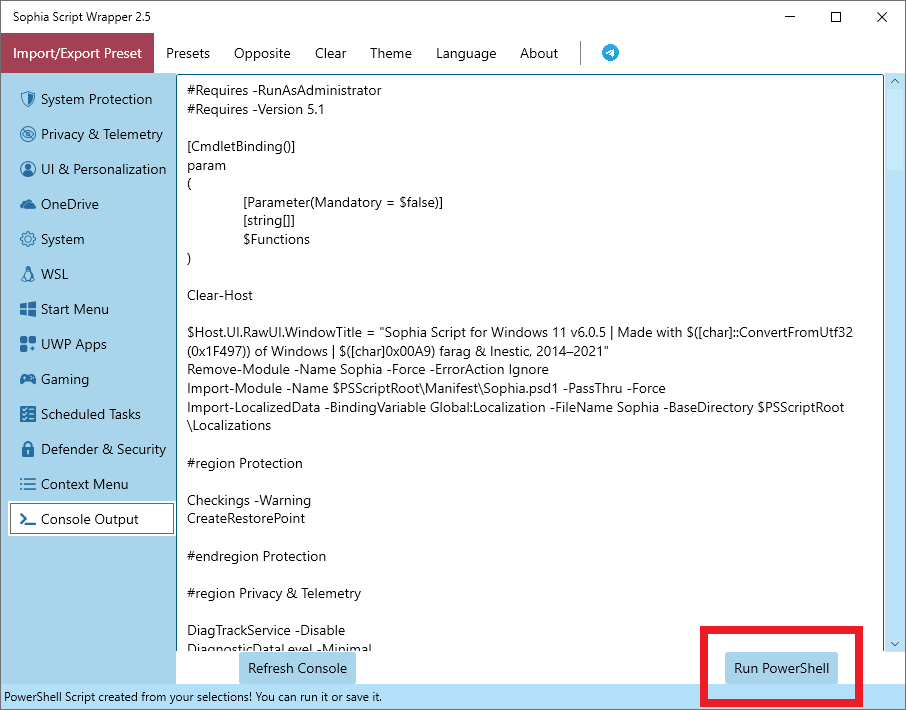Viewport: 906px width, 710px height.
Task: Switch to the Defender & Security tab label
Action: (103, 449)
